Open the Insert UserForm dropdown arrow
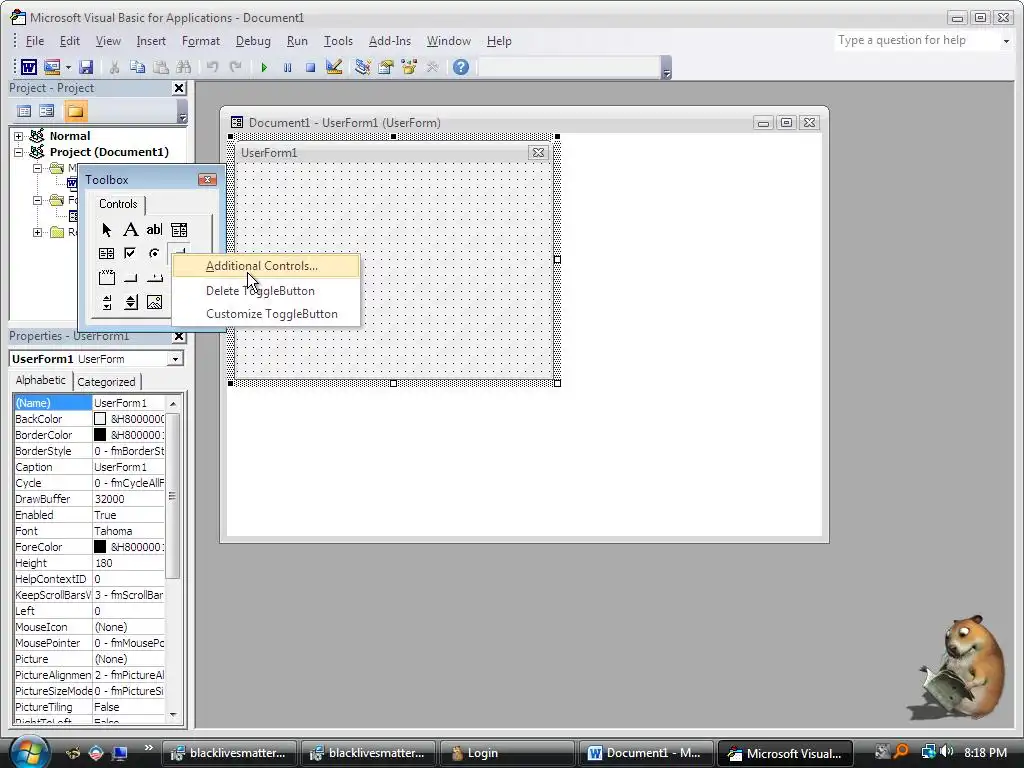The height and width of the screenshot is (768, 1024). click(68, 67)
